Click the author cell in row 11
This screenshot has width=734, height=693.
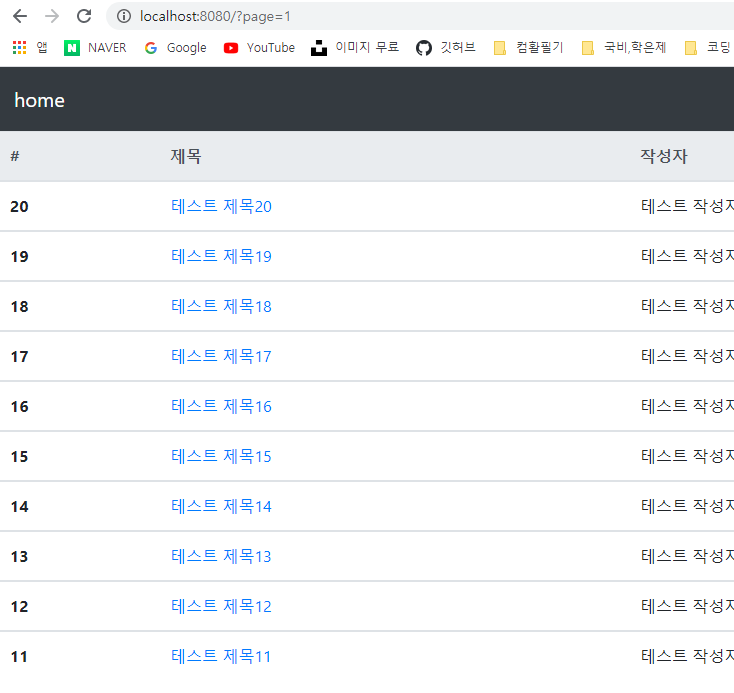(687, 656)
